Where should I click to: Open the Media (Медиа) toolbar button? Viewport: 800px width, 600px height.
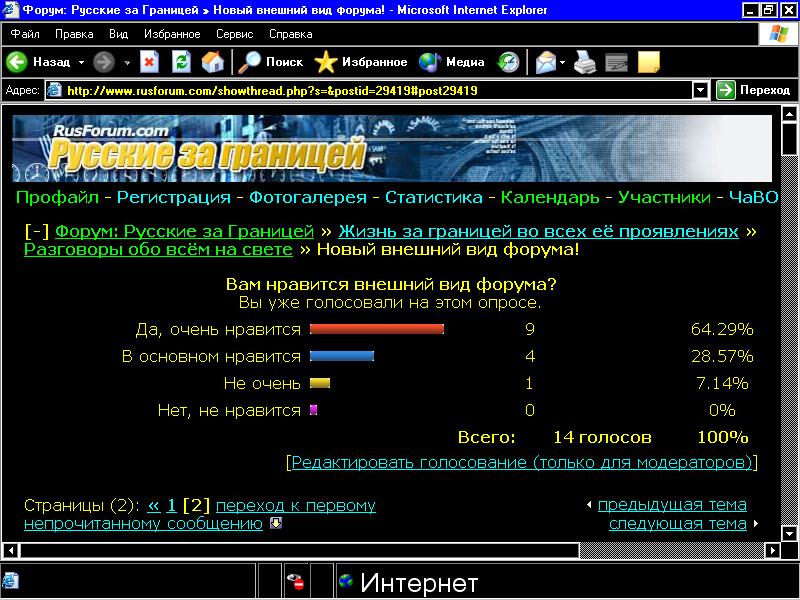point(452,62)
